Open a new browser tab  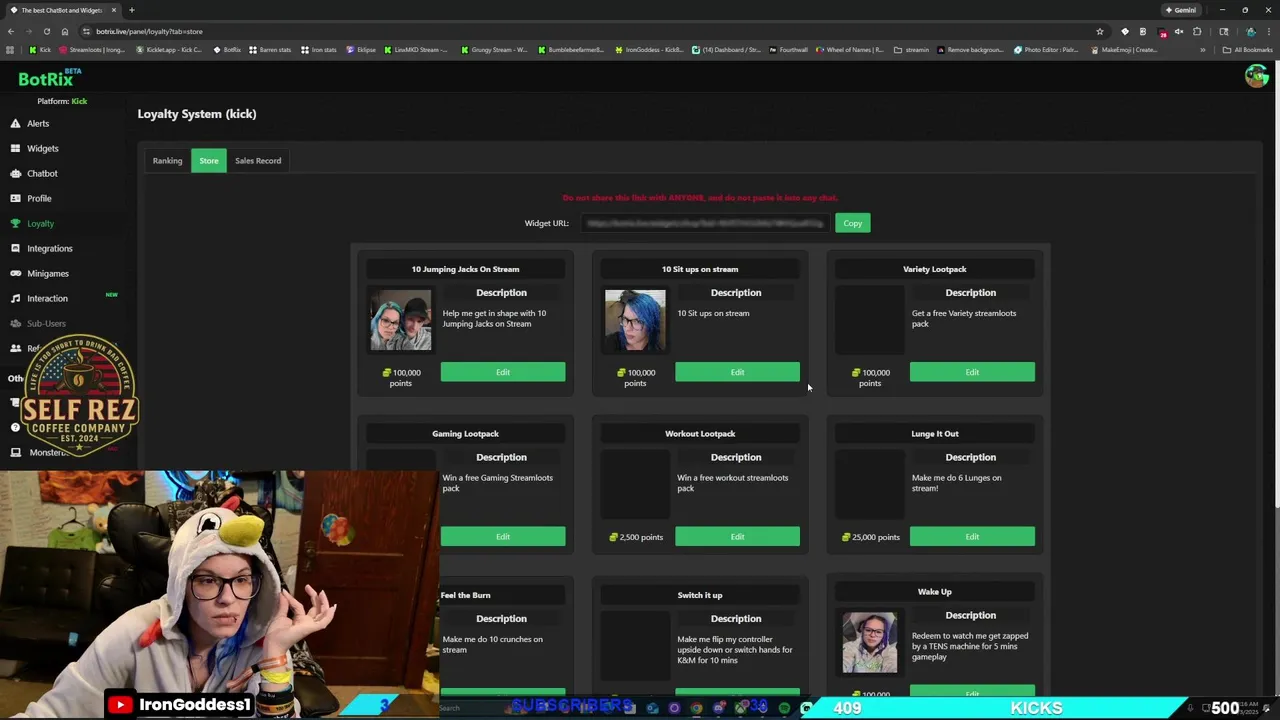131,10
